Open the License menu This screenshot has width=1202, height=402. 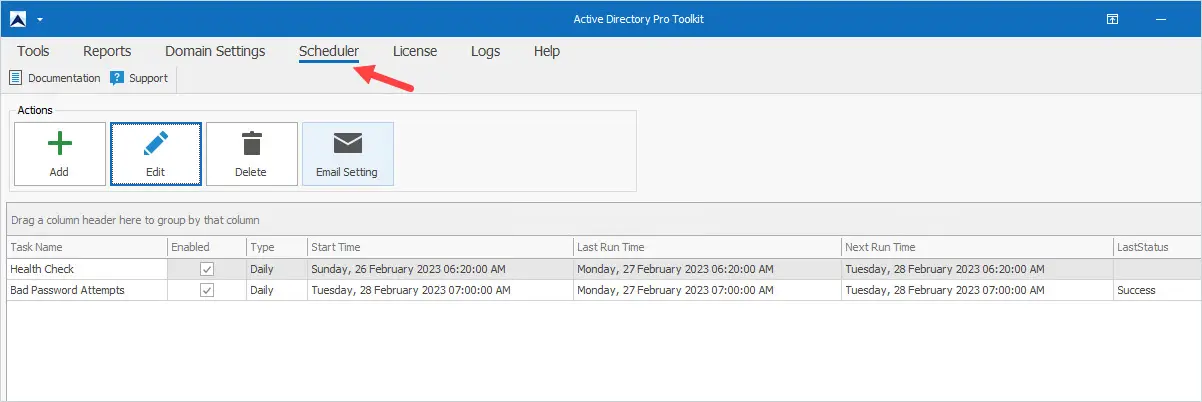pyautogui.click(x=415, y=51)
